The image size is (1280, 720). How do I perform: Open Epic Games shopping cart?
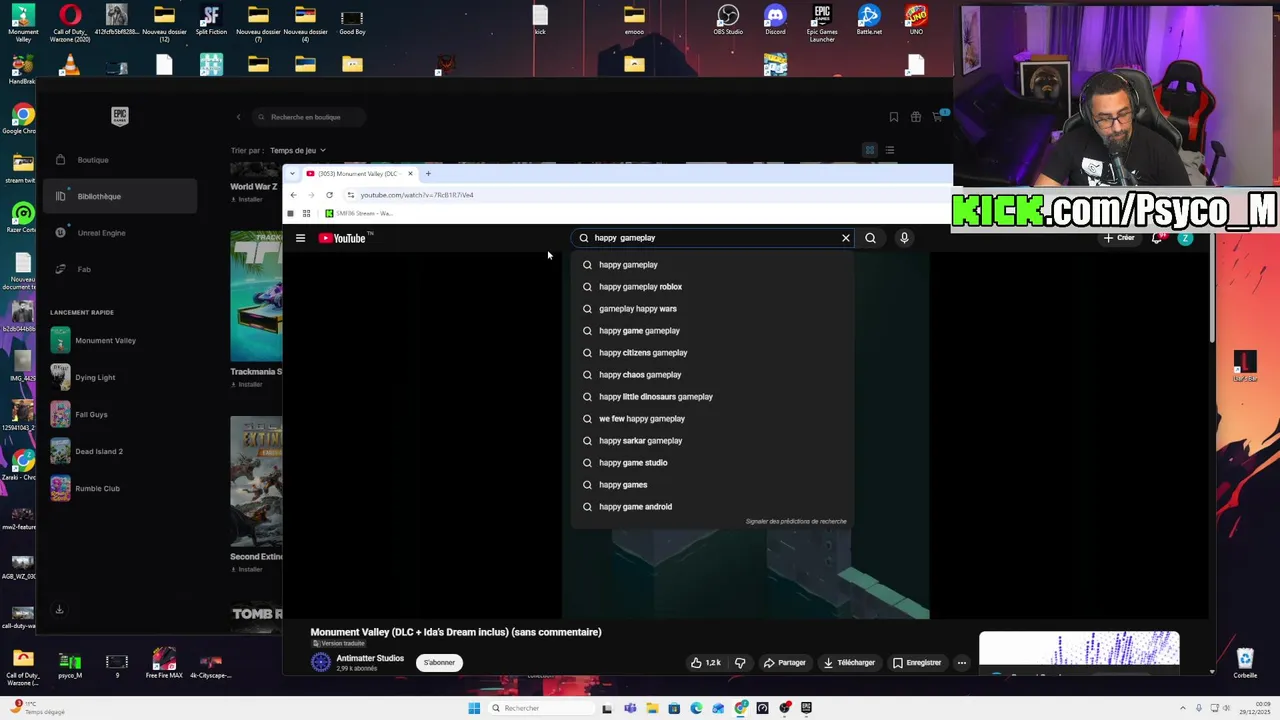click(938, 117)
